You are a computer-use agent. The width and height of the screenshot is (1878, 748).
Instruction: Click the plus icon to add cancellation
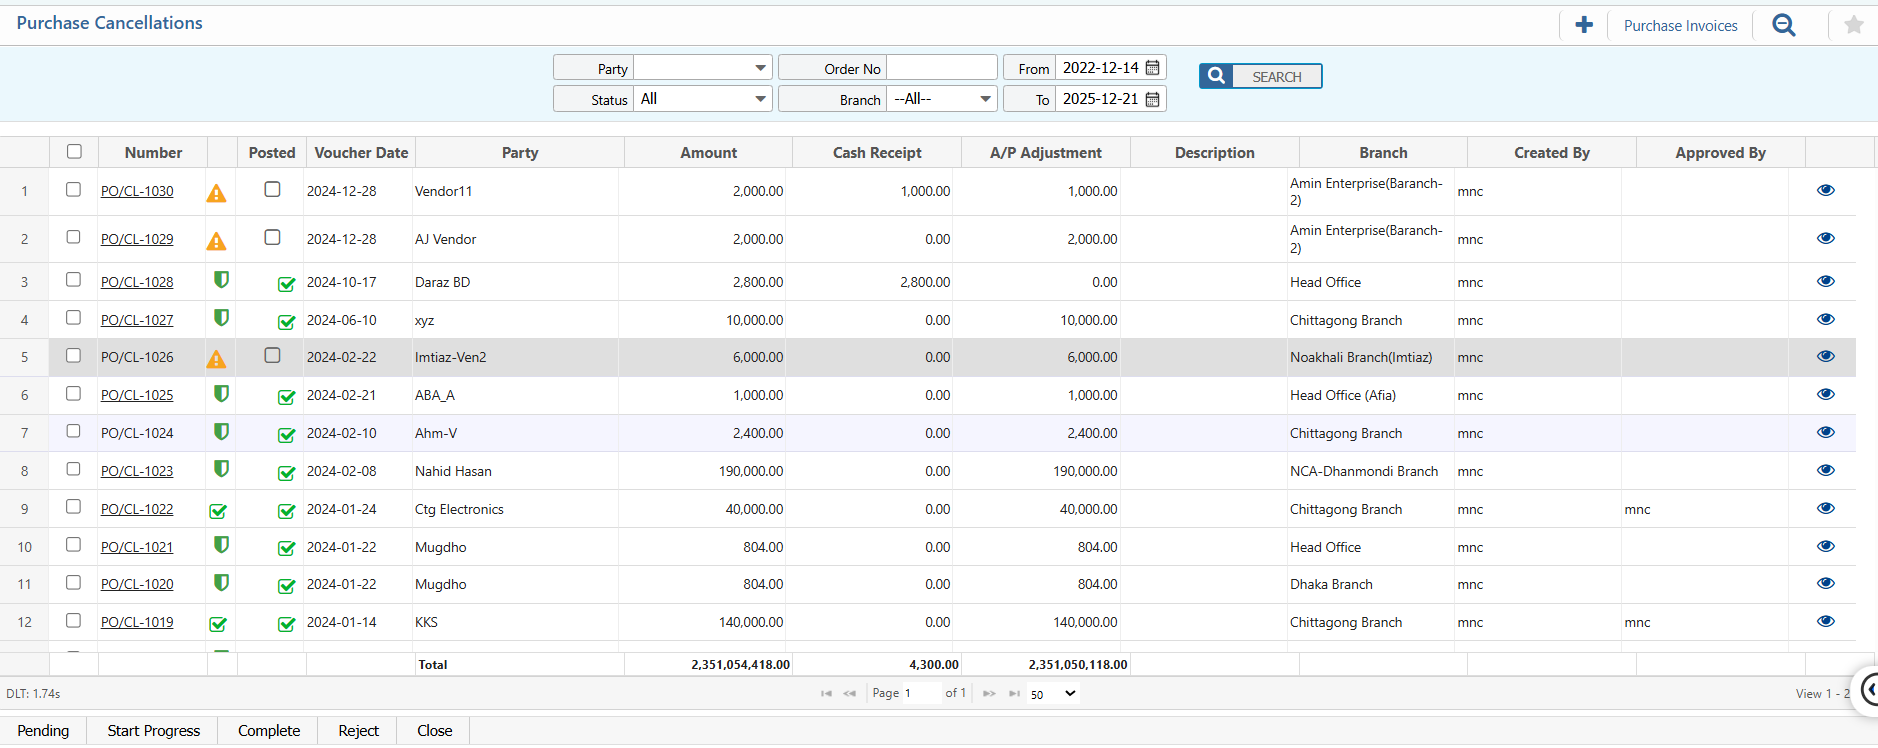click(1584, 25)
